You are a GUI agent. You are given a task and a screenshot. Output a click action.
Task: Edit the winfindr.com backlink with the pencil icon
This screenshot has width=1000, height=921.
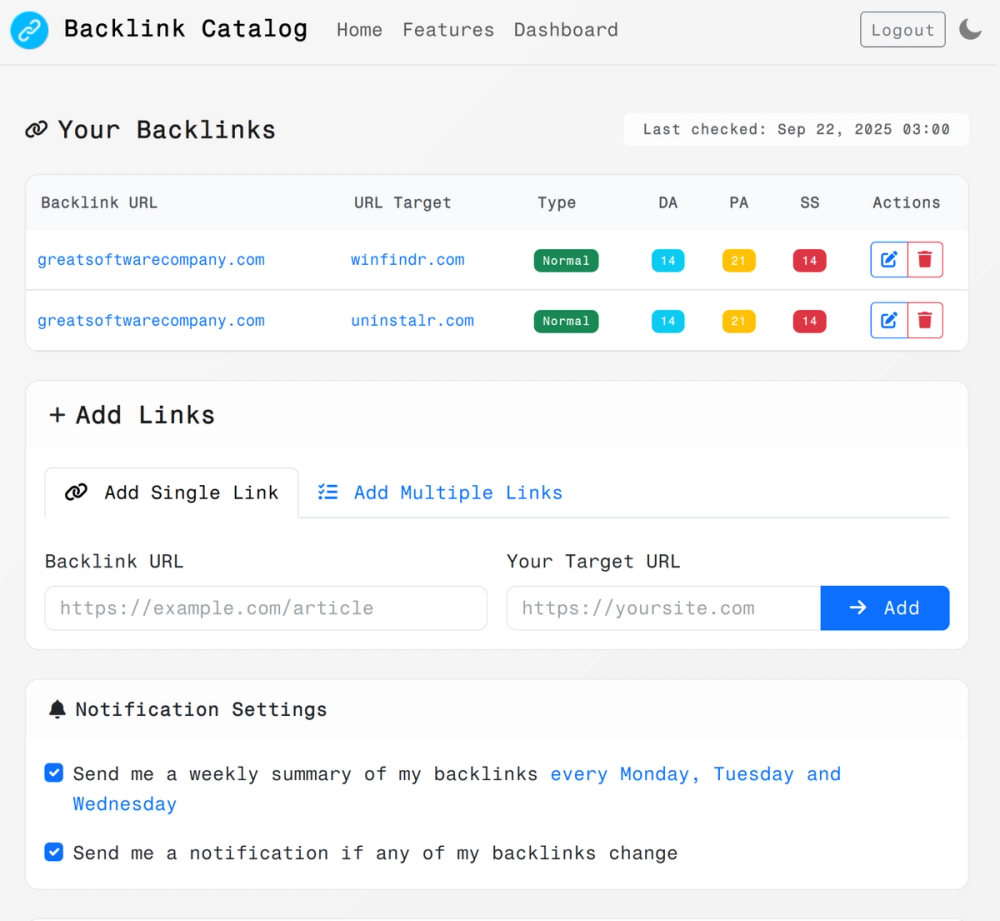pos(888,259)
